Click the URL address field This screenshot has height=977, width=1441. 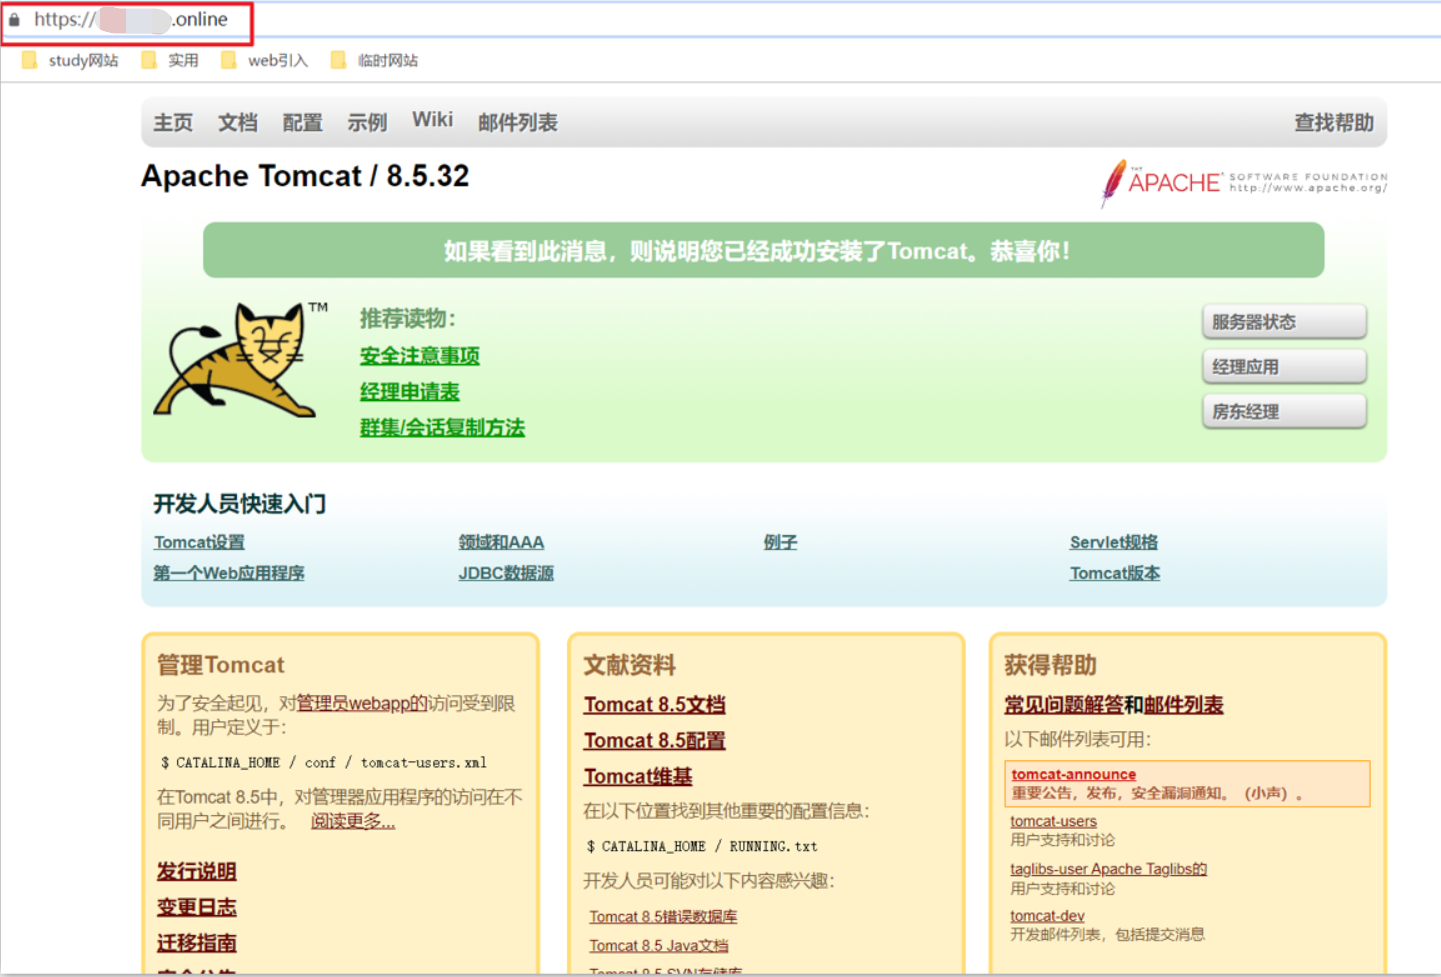point(131,19)
